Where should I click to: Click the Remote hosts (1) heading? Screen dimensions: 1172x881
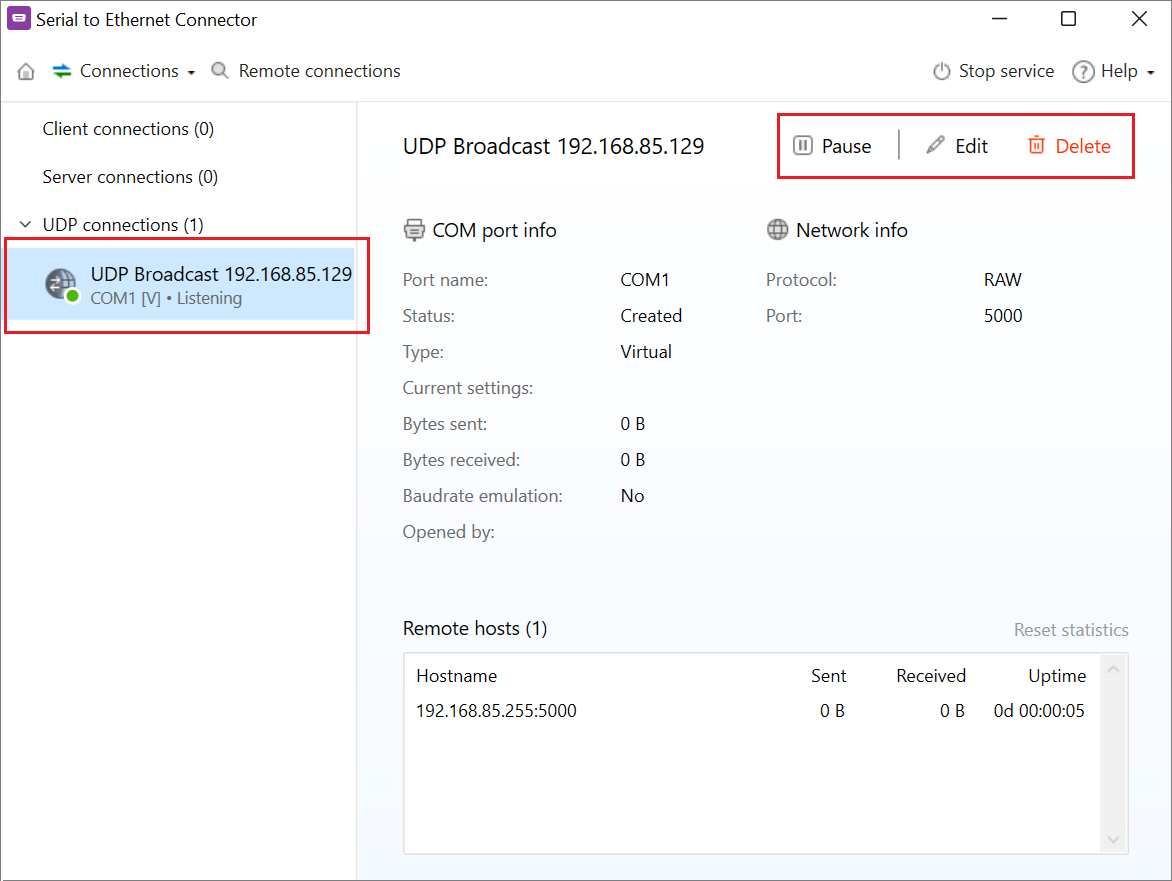[x=475, y=628]
